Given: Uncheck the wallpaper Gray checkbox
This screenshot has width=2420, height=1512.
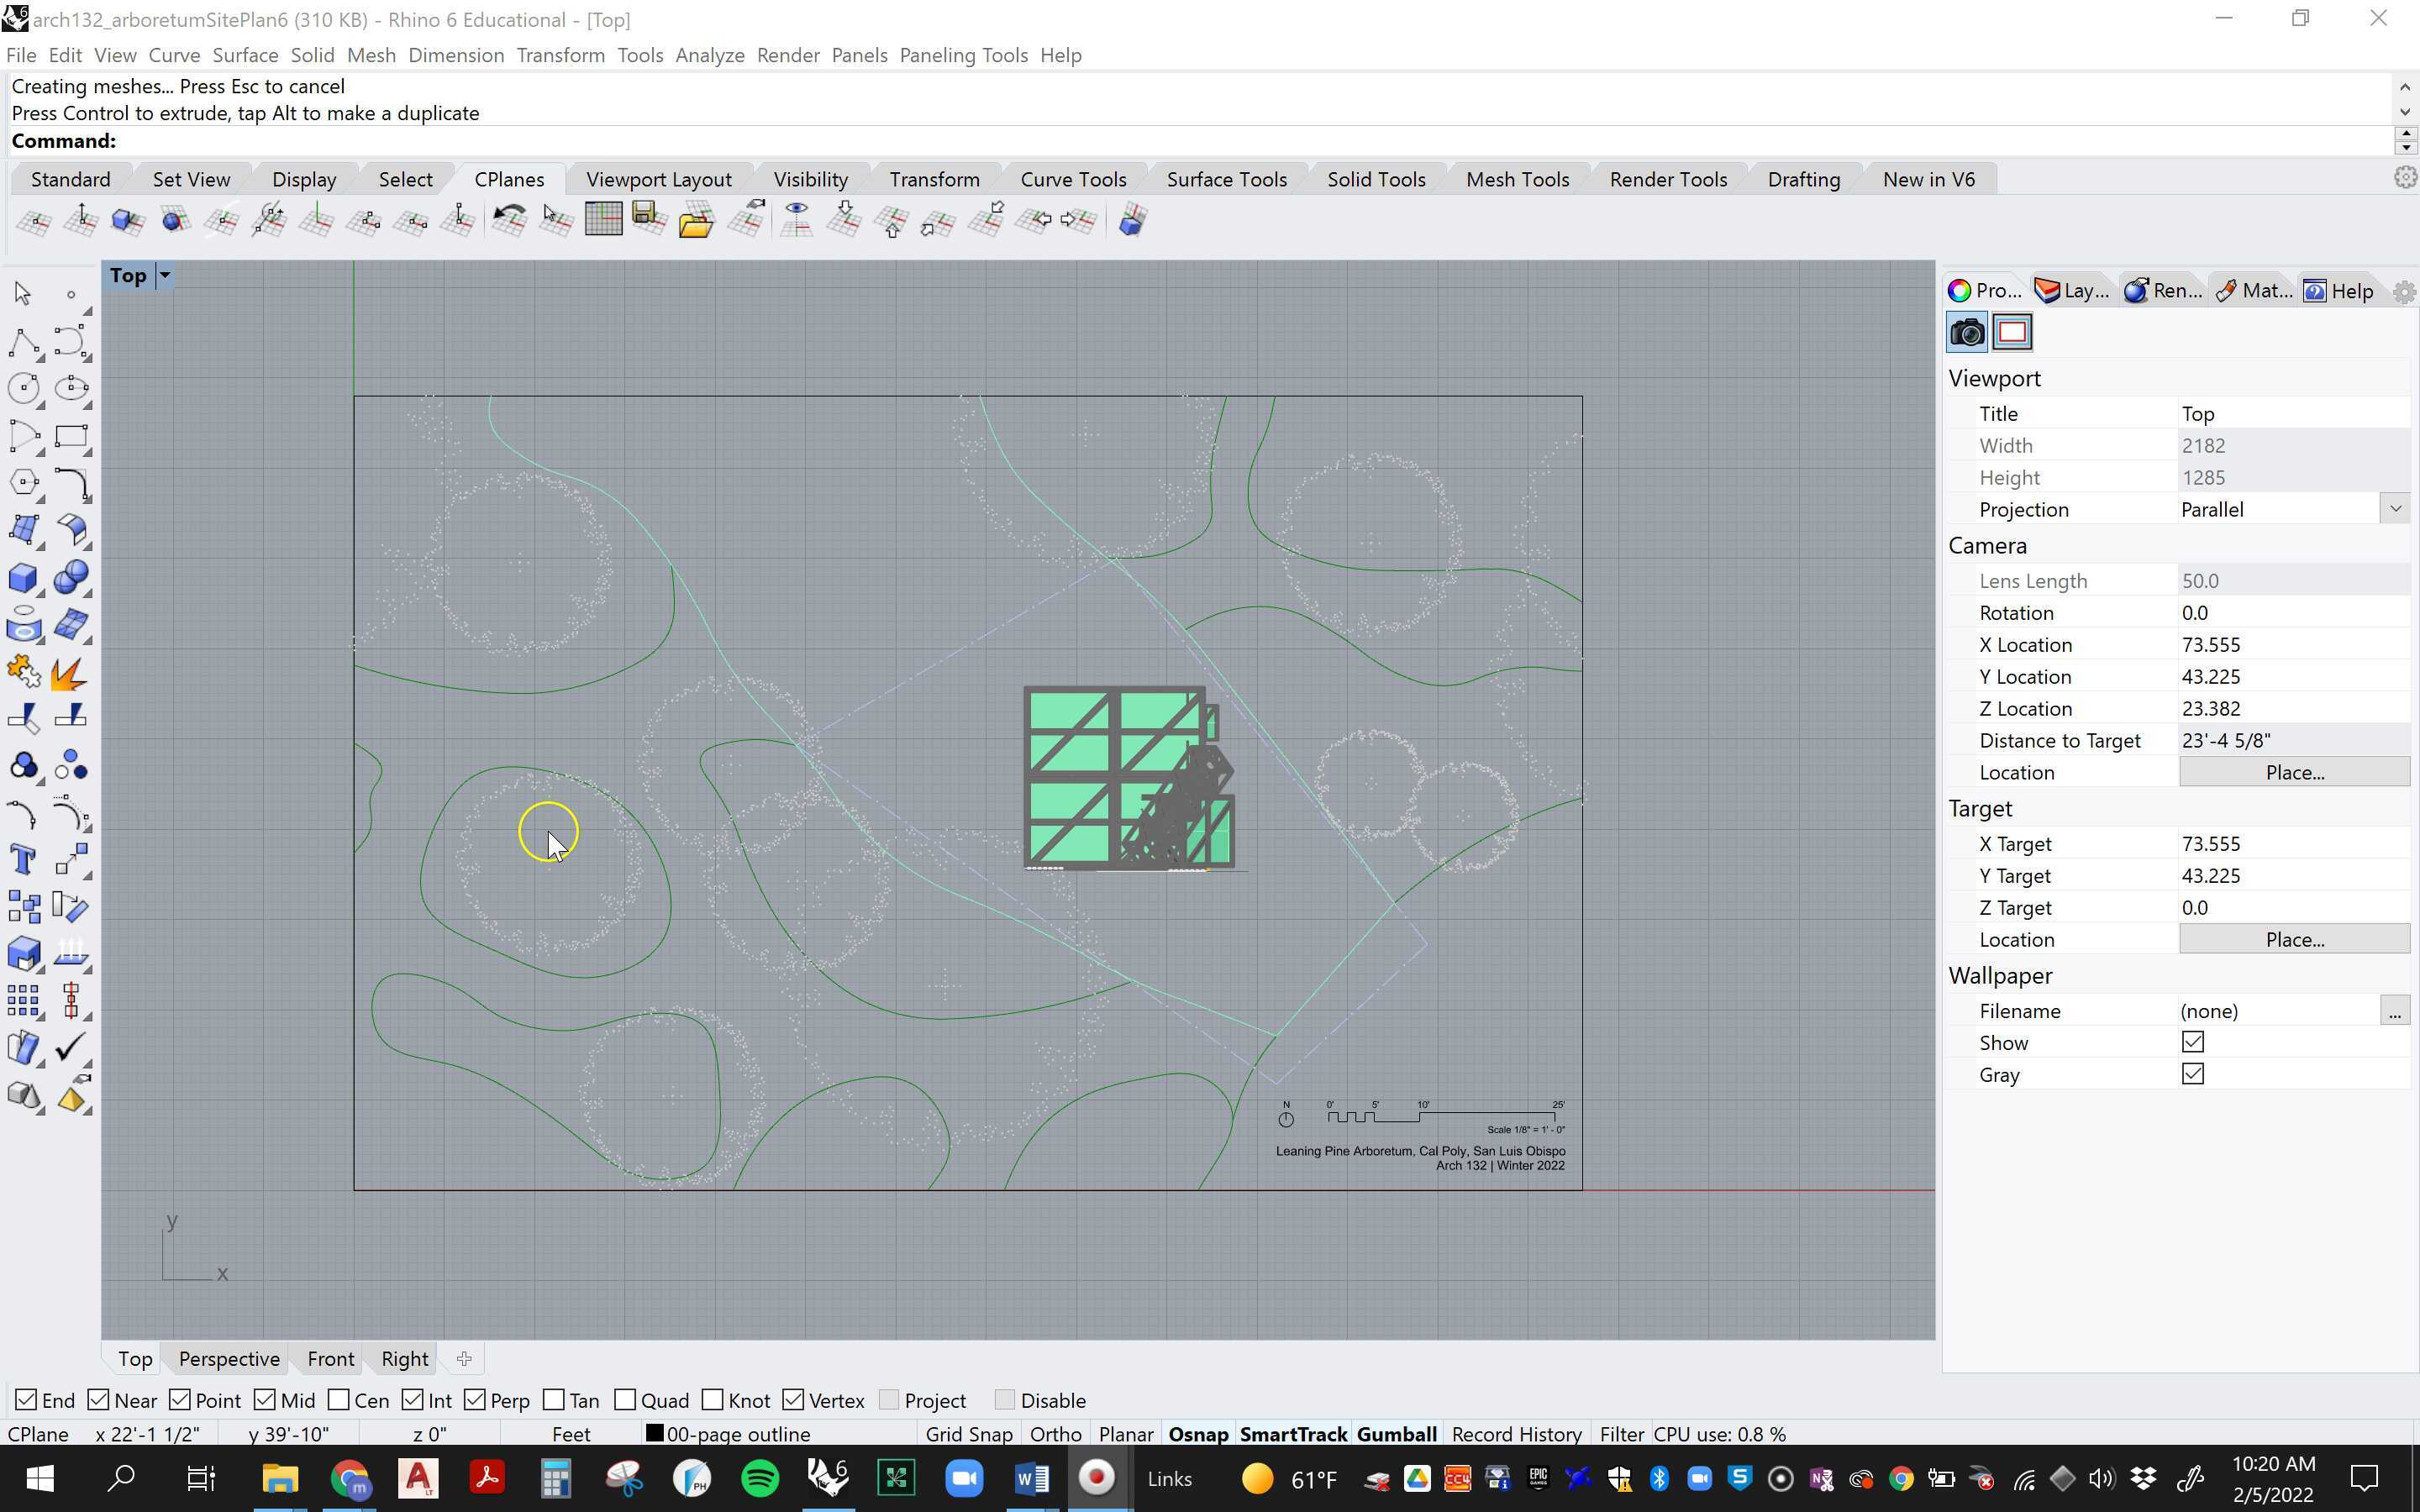Looking at the screenshot, I should (2192, 1074).
